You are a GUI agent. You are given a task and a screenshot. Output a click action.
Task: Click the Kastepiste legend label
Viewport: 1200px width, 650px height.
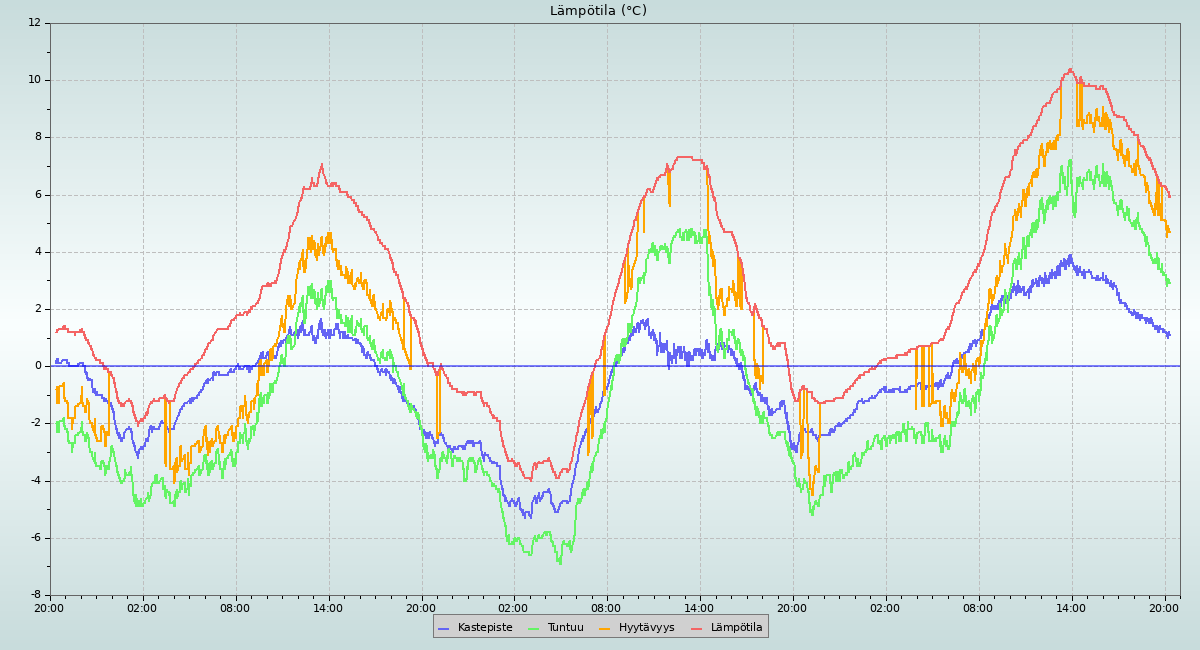[485, 628]
